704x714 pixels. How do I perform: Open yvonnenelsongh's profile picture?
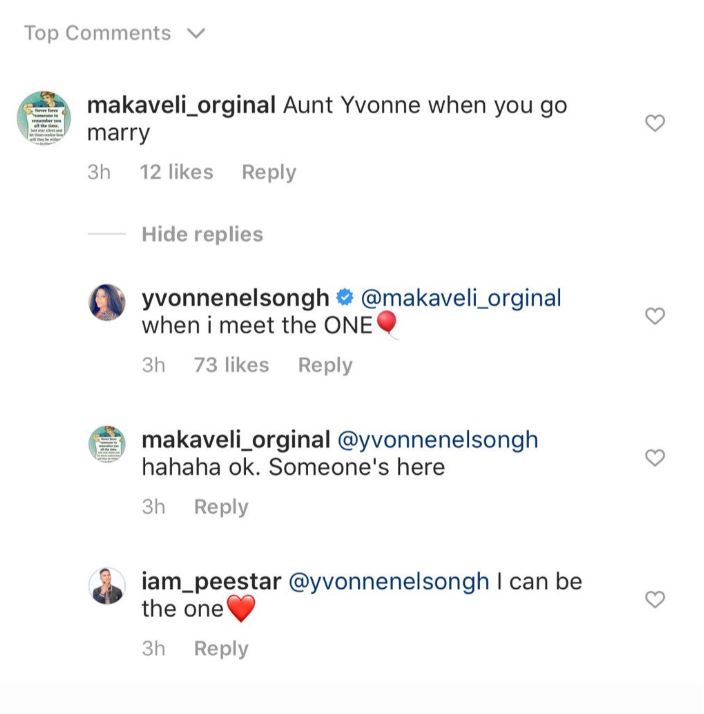[107, 302]
